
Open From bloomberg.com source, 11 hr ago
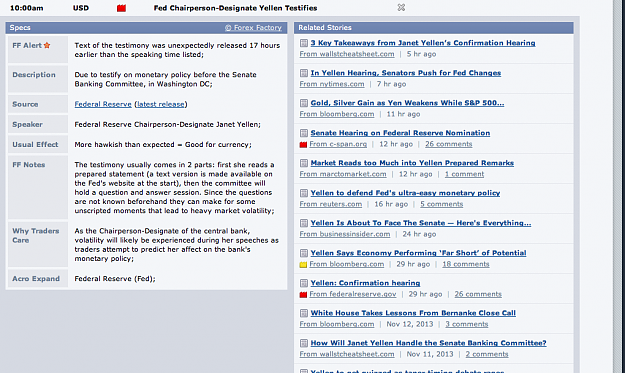[x=337, y=114]
